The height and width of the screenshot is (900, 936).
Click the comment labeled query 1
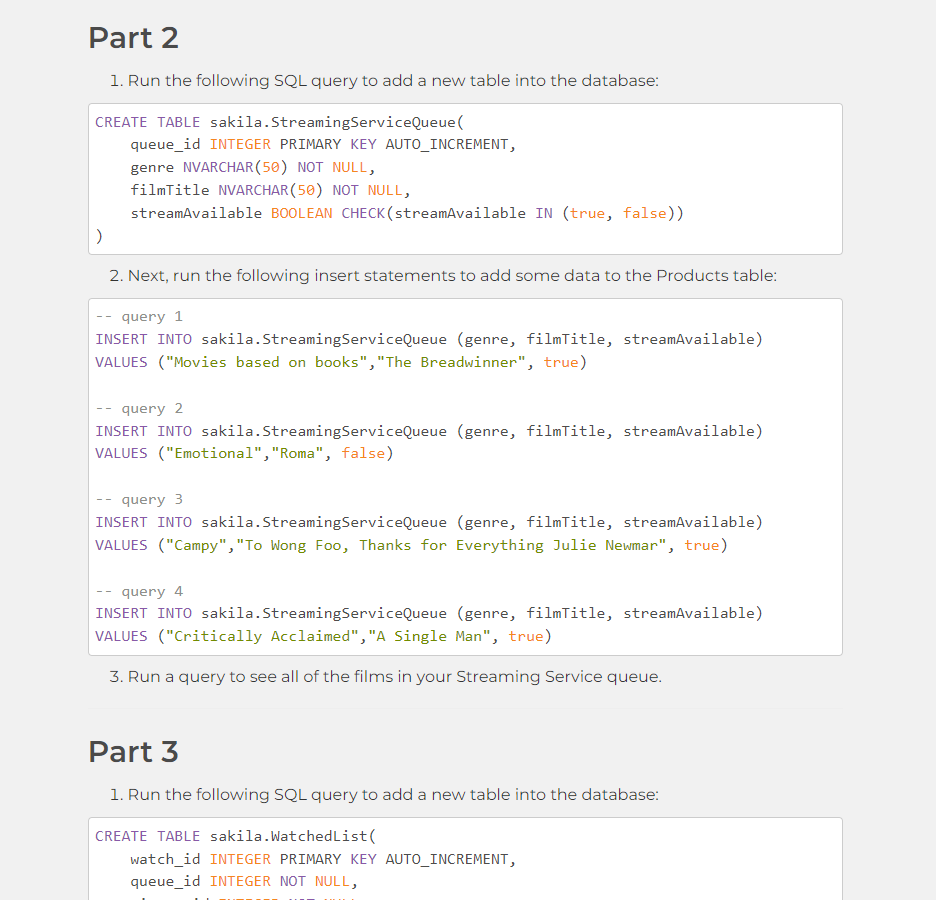pos(138,315)
